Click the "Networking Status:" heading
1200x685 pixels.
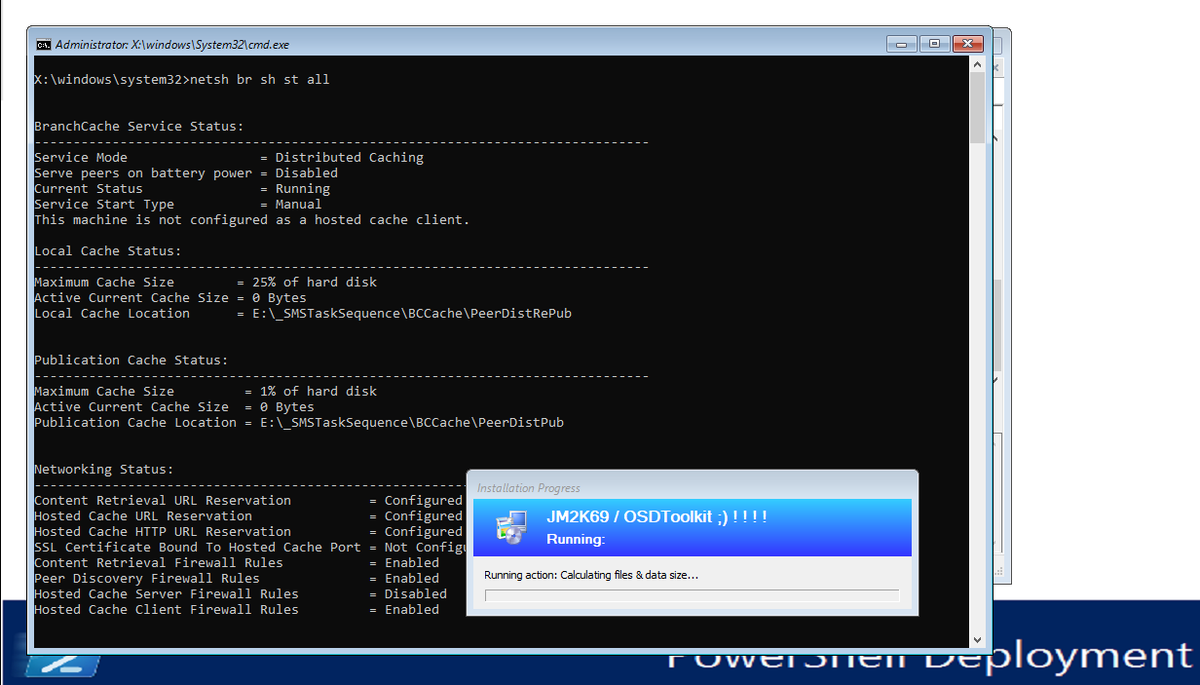[x=104, y=469]
